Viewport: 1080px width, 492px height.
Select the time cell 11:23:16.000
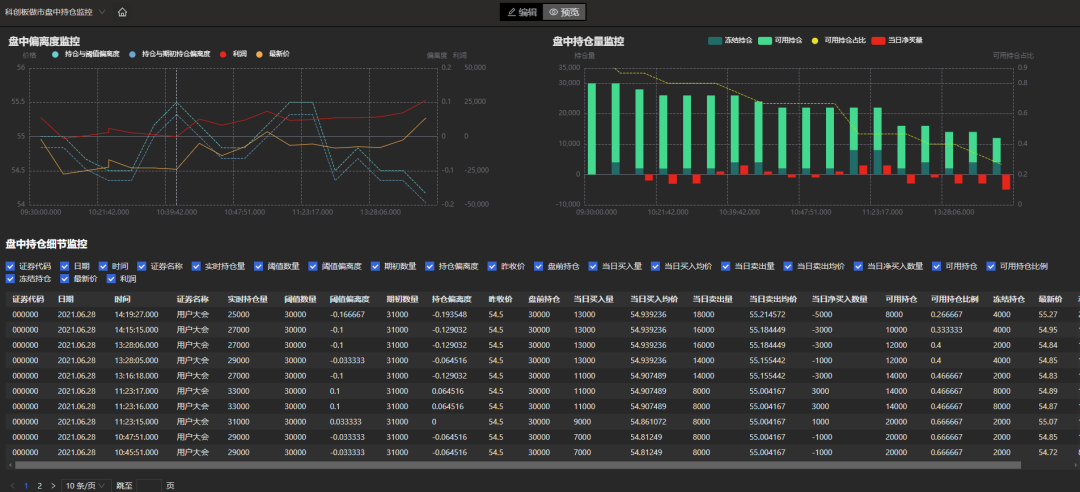pos(136,407)
